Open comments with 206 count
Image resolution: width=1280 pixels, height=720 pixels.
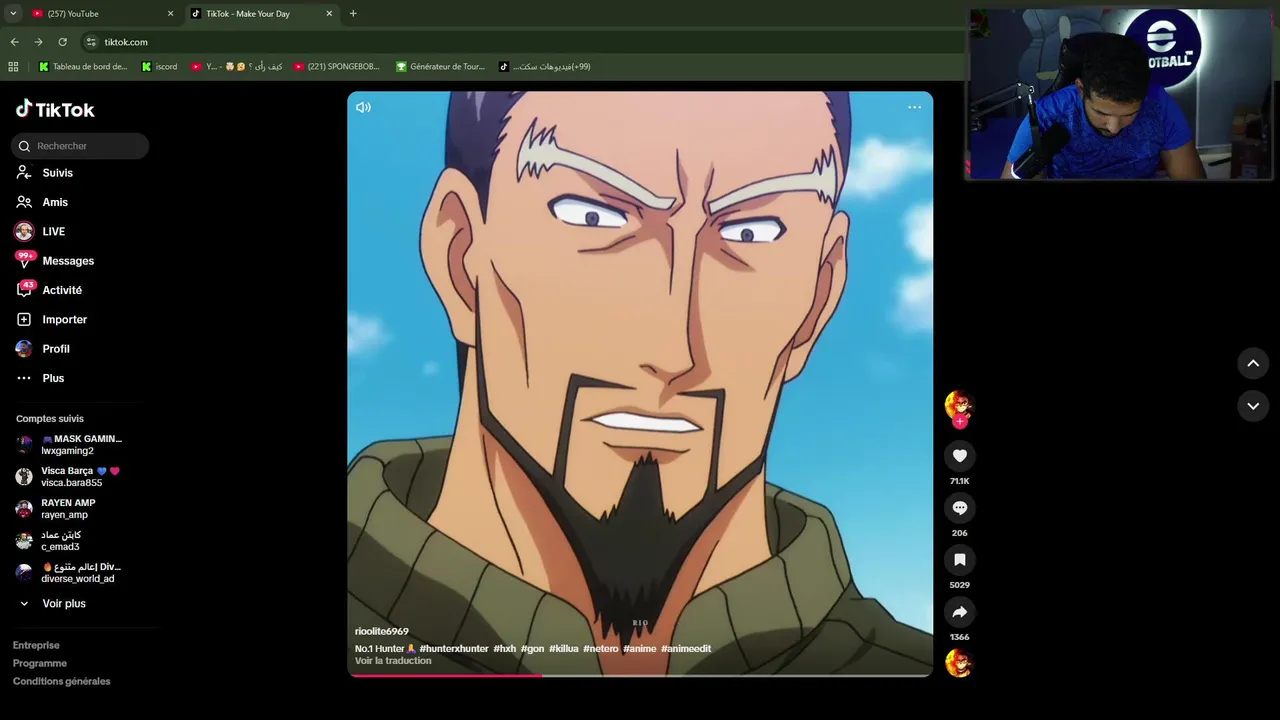click(x=959, y=508)
